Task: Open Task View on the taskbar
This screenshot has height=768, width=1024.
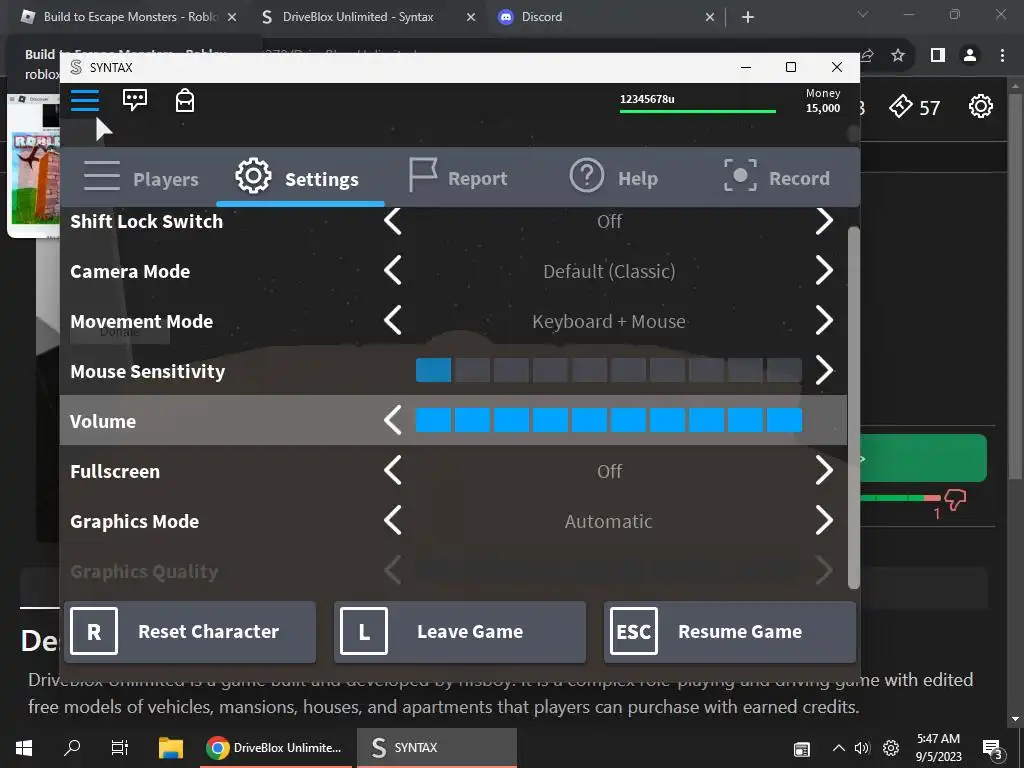Action: tap(120, 748)
